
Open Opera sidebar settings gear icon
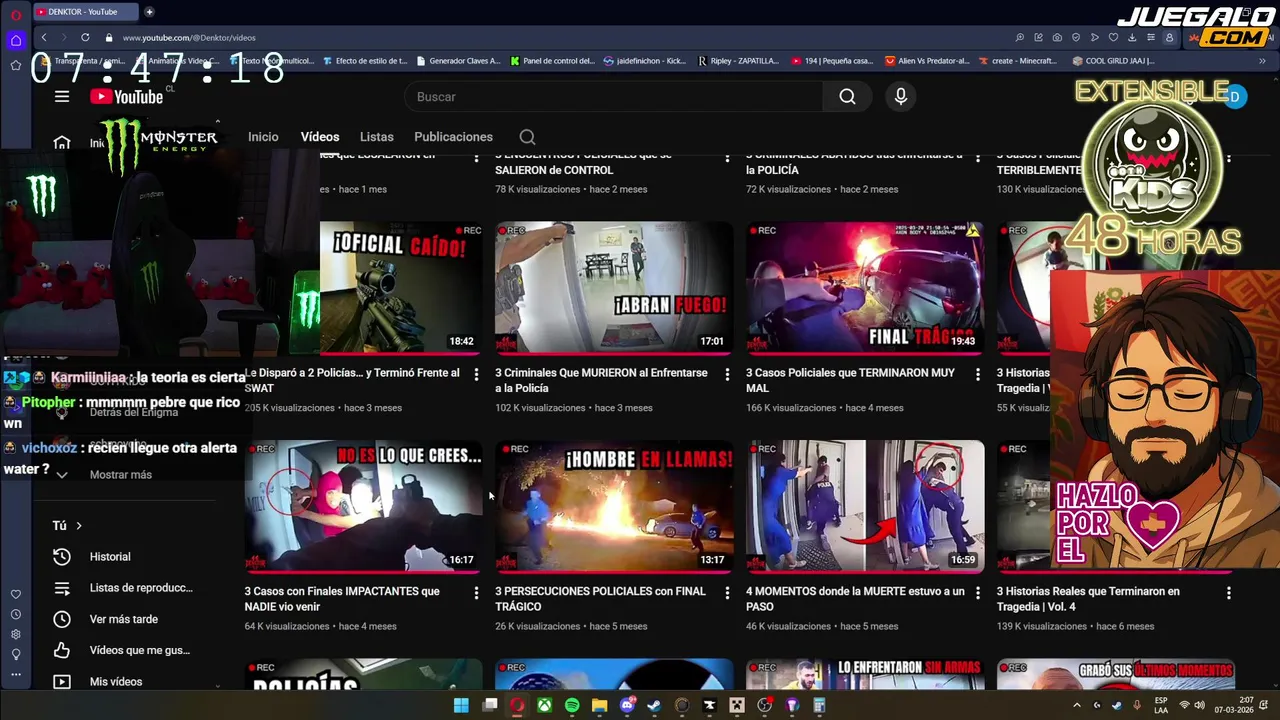(x=16, y=634)
